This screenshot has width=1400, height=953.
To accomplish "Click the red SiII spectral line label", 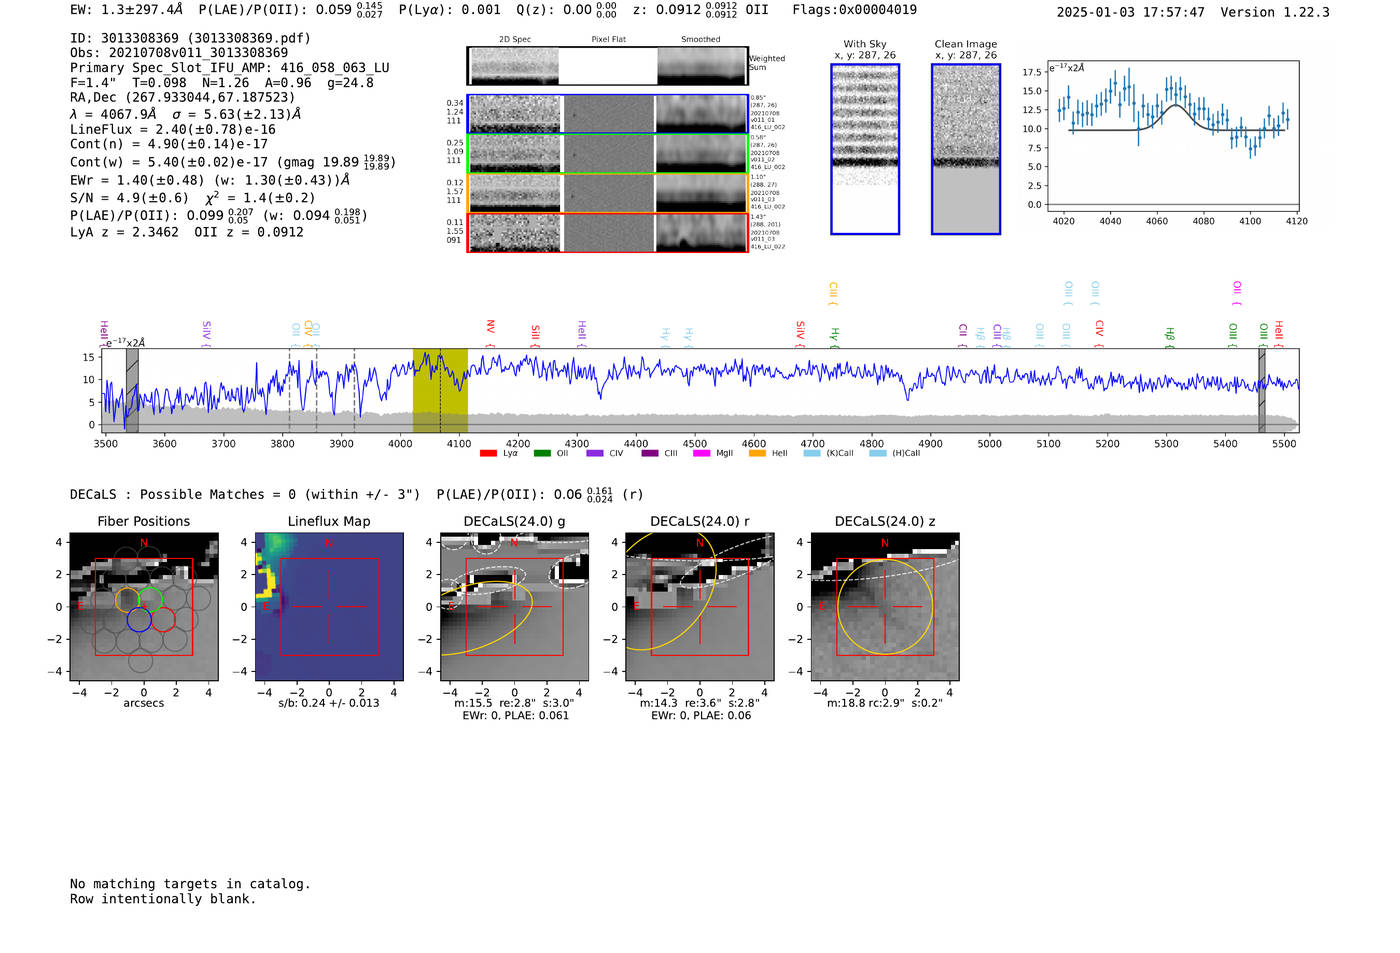I will coord(536,334).
